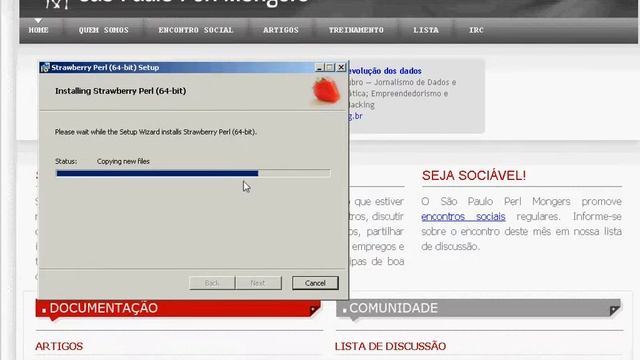
Task: Go to ENCONTRO SOCIAL menu item
Action: click(196, 30)
